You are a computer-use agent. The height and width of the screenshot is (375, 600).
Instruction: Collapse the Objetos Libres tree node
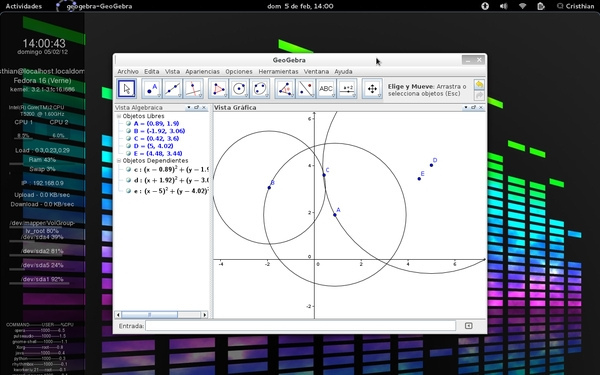pyautogui.click(x=119, y=116)
